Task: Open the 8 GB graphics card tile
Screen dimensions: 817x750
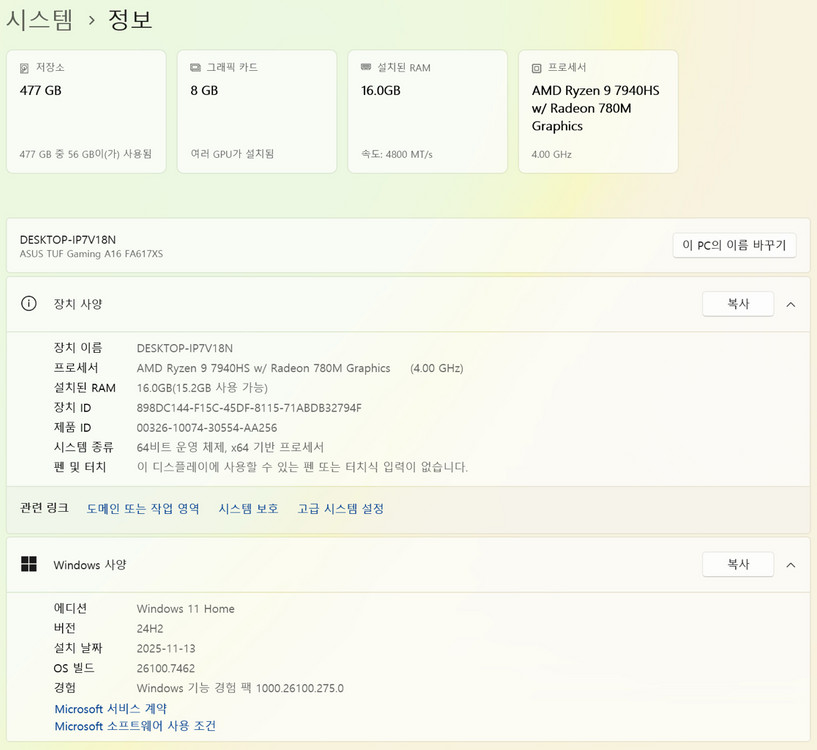Action: point(257,111)
